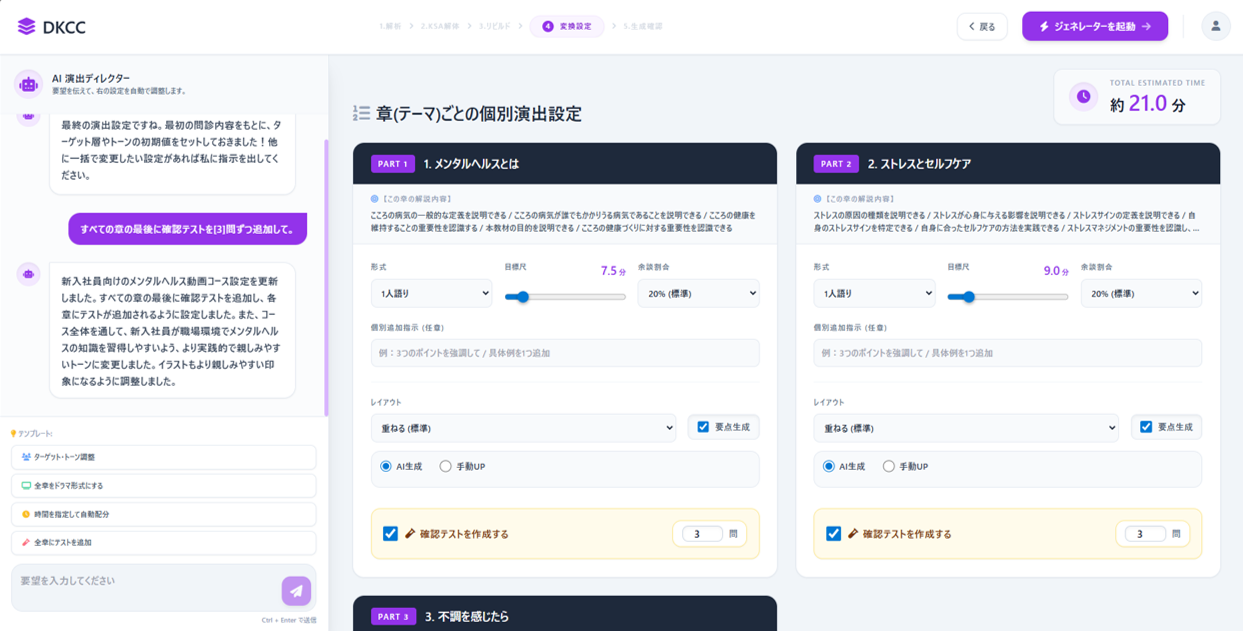Open 余談割合 dropdown in PART 2

click(1141, 293)
